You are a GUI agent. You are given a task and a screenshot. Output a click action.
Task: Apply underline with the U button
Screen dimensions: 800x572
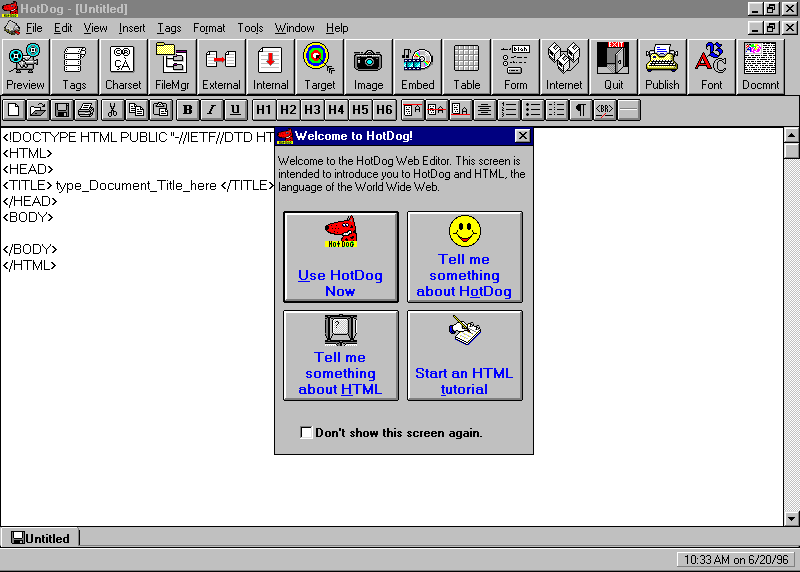pyautogui.click(x=235, y=110)
